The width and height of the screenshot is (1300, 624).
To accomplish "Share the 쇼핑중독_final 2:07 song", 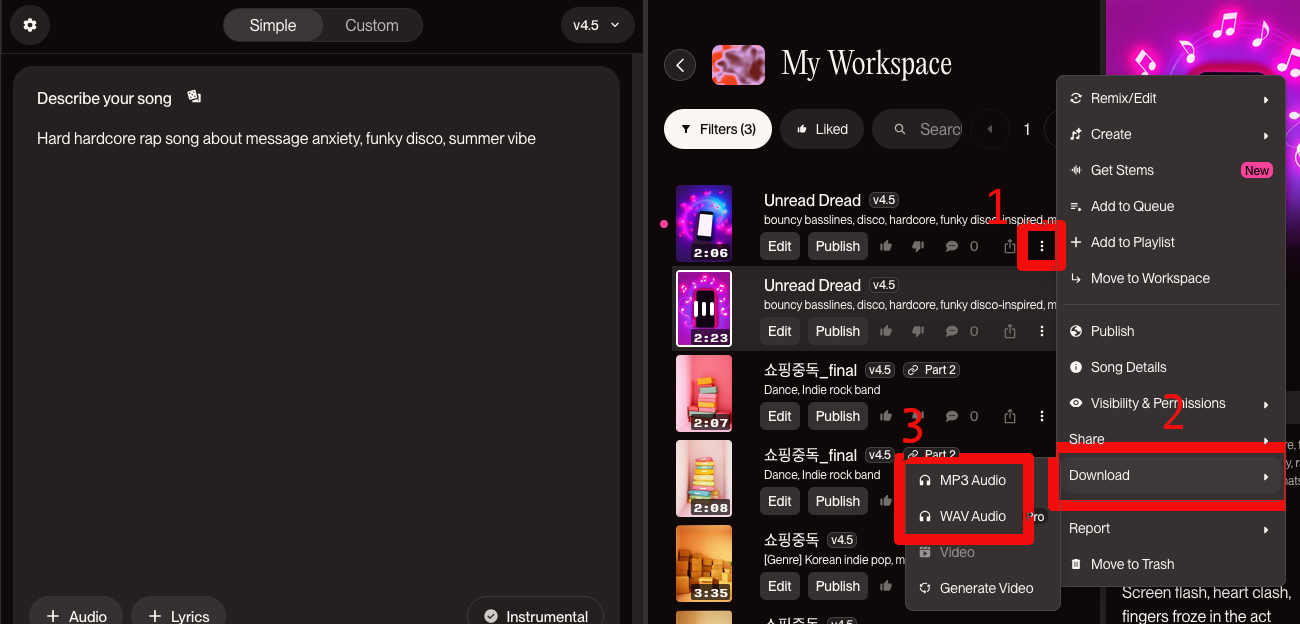I will pos(1010,416).
